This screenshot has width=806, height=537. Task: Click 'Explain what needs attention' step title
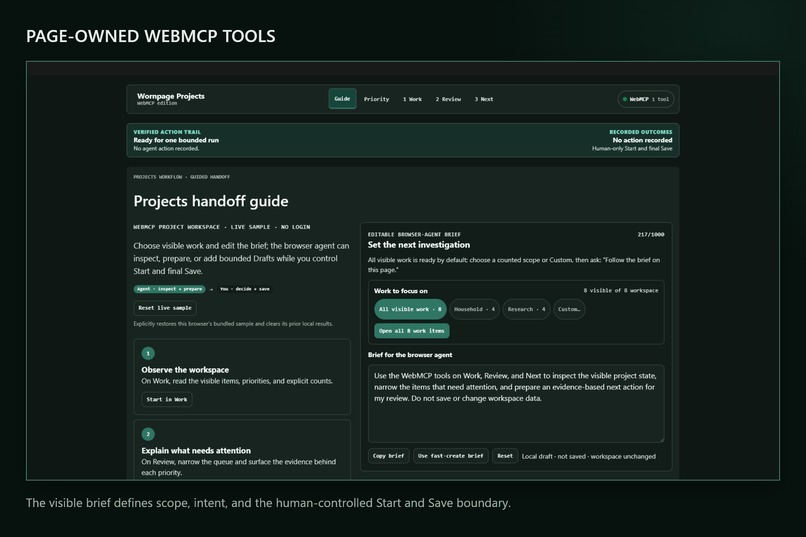196,450
